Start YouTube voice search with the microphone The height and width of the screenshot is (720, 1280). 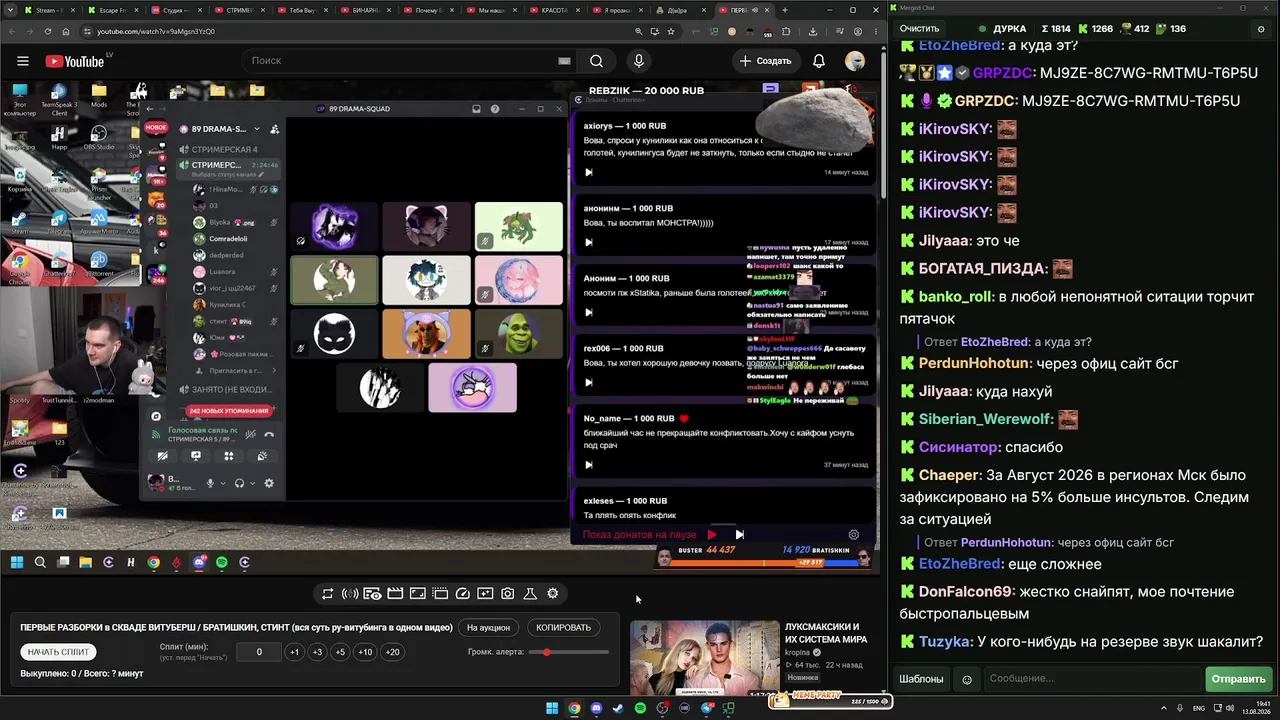pyautogui.click(x=639, y=61)
